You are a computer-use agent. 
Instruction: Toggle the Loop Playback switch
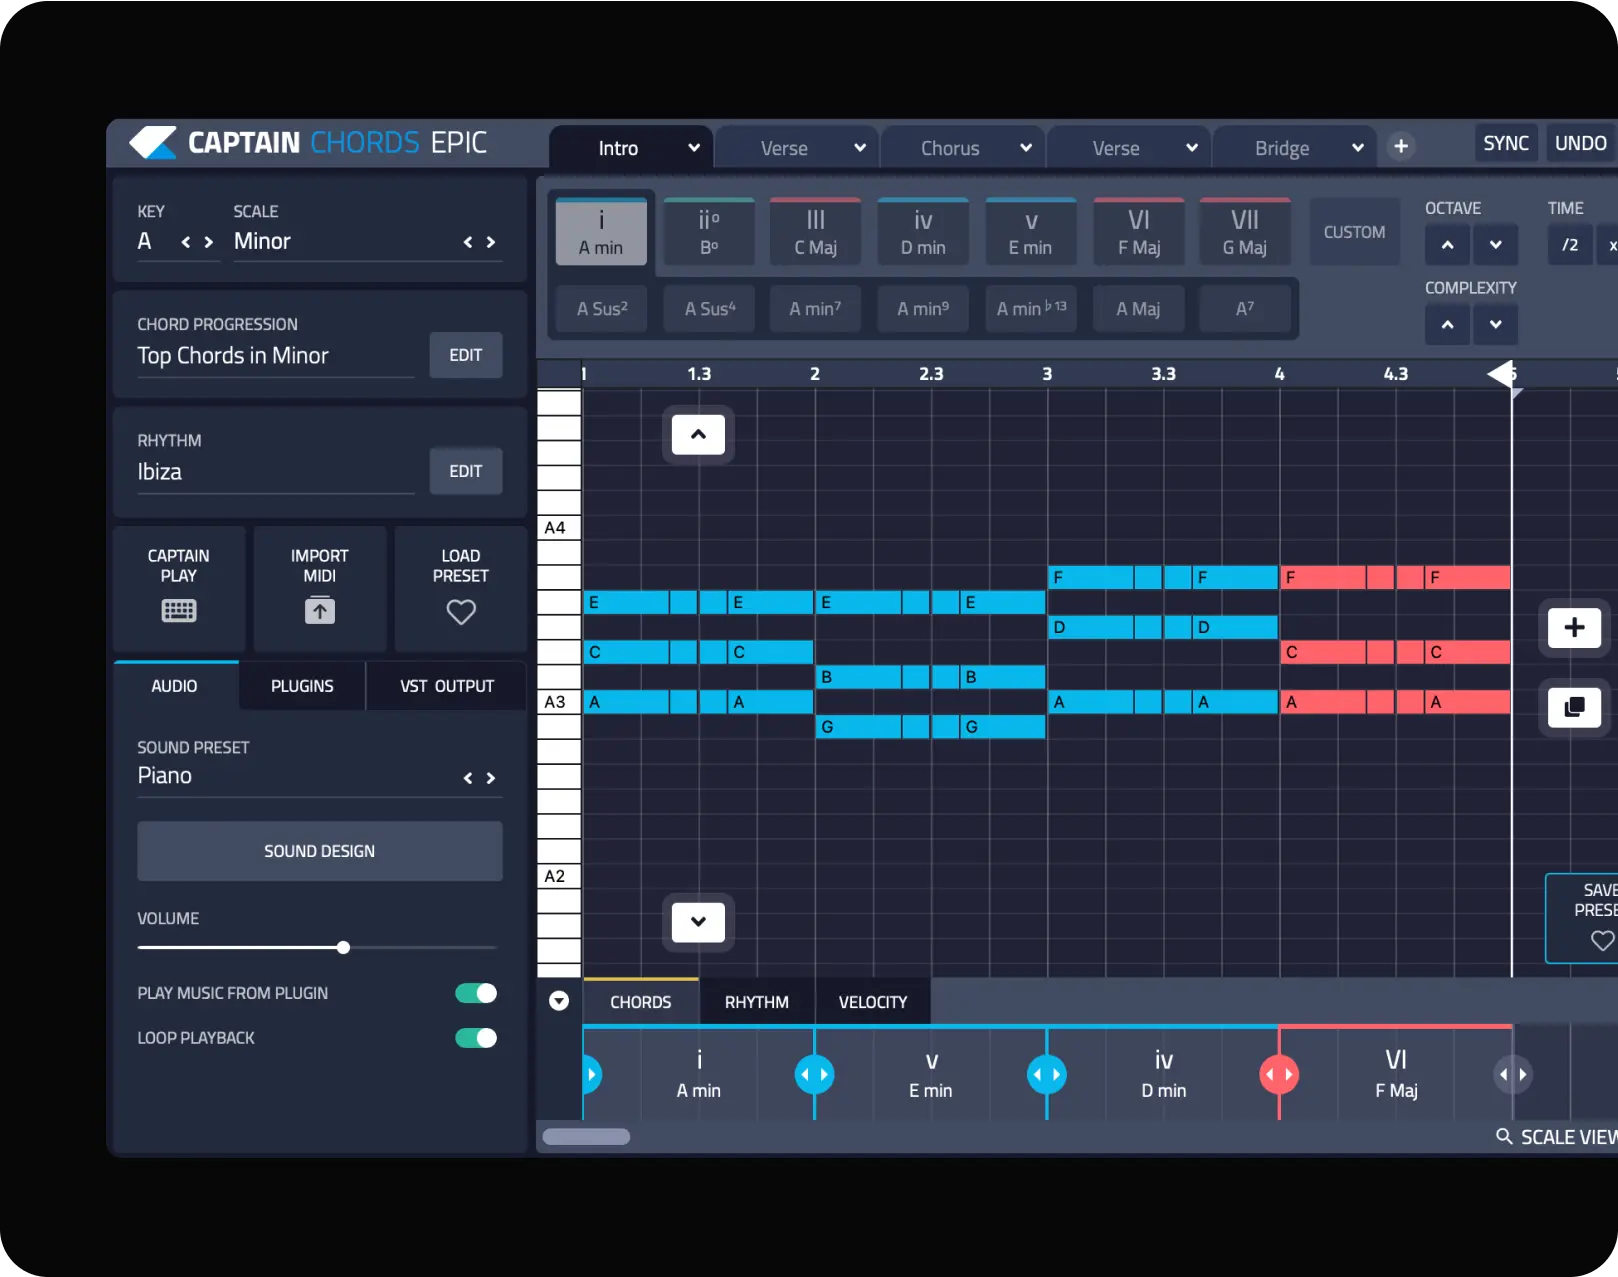[476, 1038]
